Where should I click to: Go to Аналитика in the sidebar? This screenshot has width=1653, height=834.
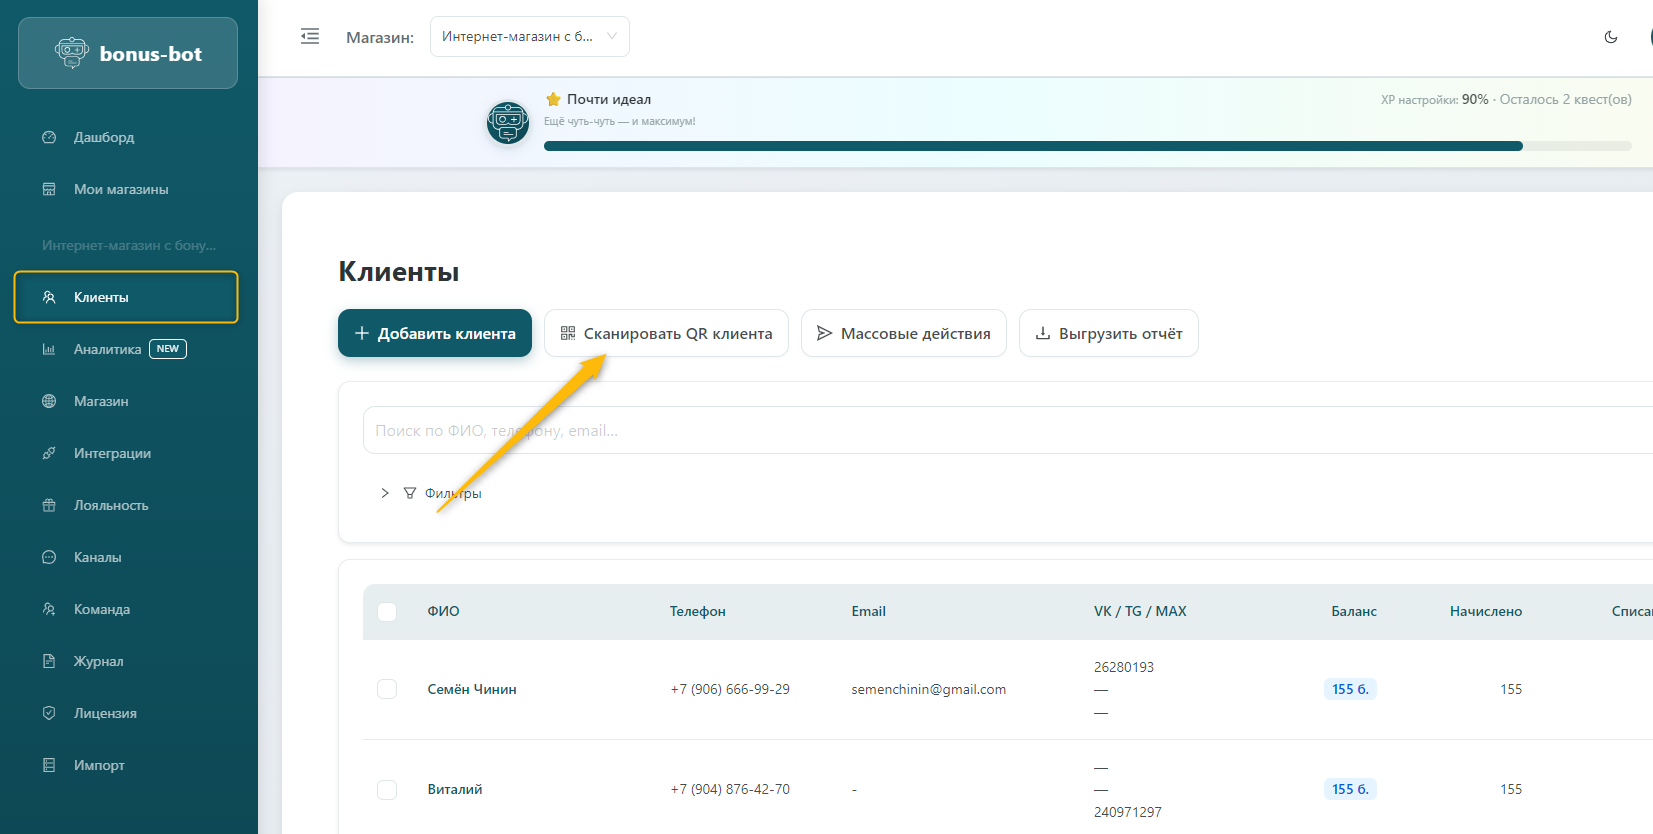pyautogui.click(x=107, y=349)
